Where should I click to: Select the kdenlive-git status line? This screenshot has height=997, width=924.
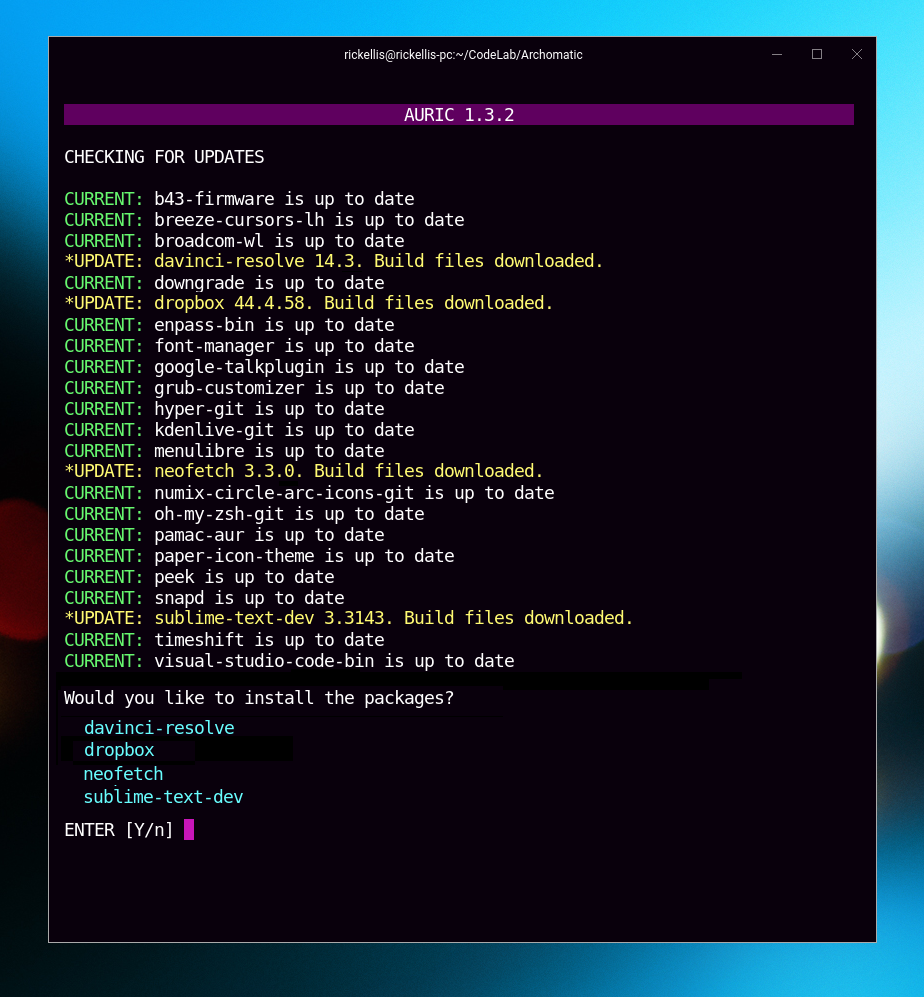tap(239, 430)
